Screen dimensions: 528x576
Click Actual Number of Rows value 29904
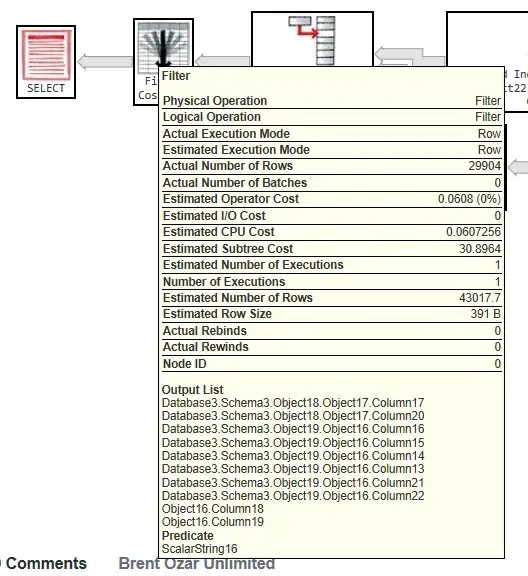[x=484, y=166]
